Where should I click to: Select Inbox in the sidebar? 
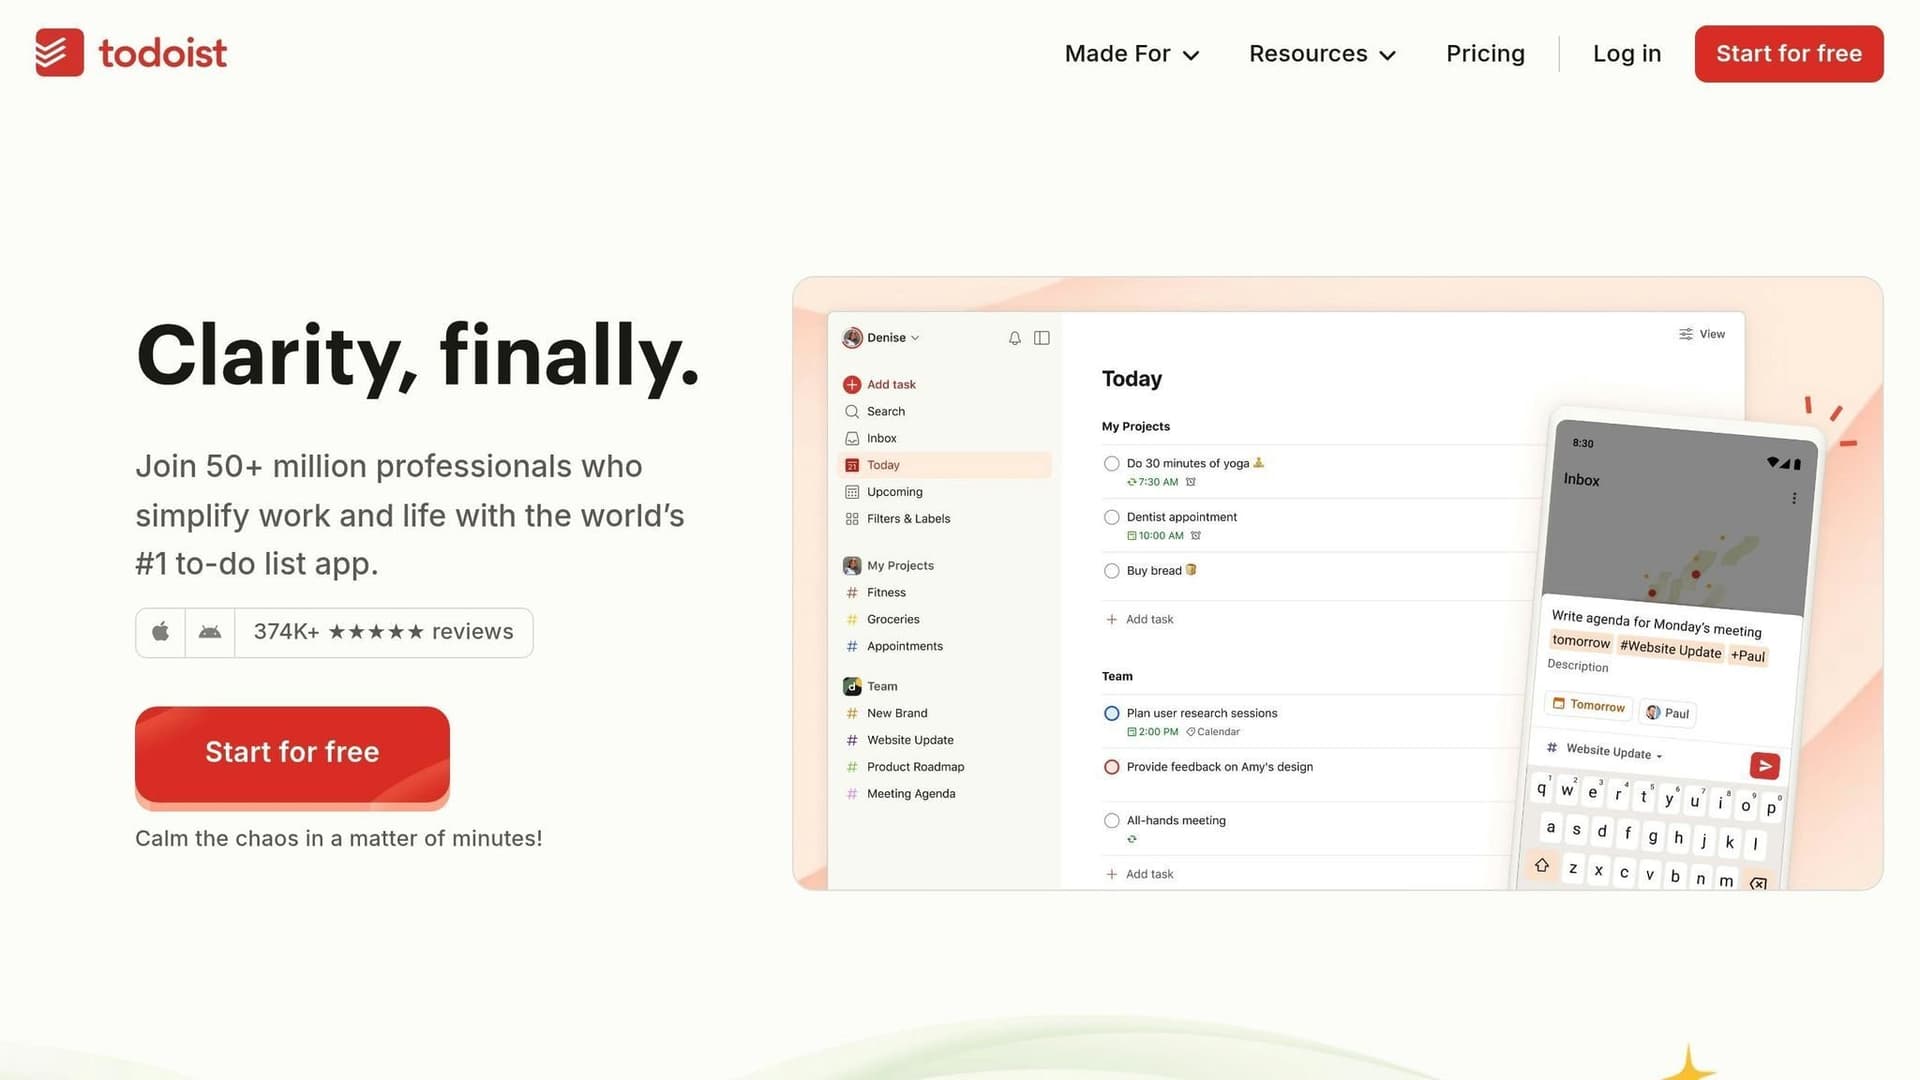coord(881,438)
